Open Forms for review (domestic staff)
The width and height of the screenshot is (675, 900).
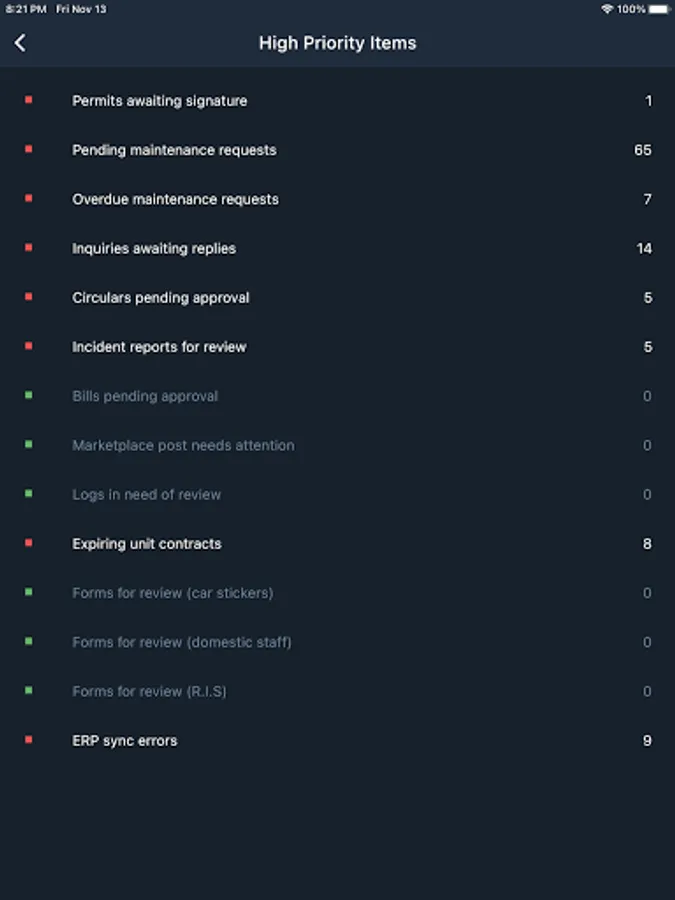(182, 642)
